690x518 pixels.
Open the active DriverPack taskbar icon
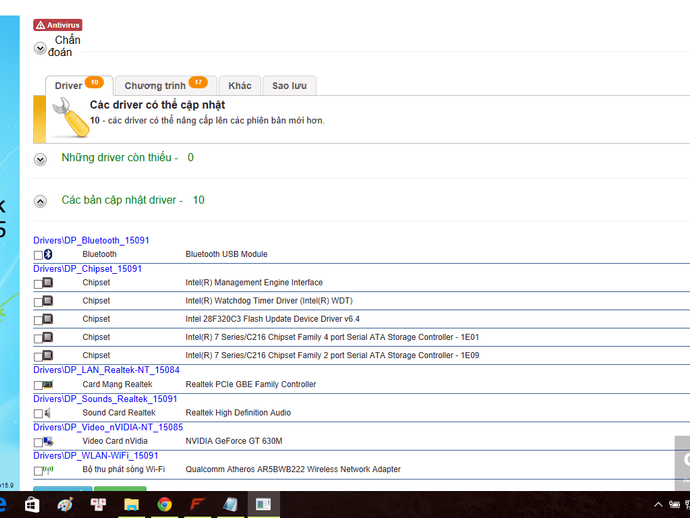[x=263, y=504]
